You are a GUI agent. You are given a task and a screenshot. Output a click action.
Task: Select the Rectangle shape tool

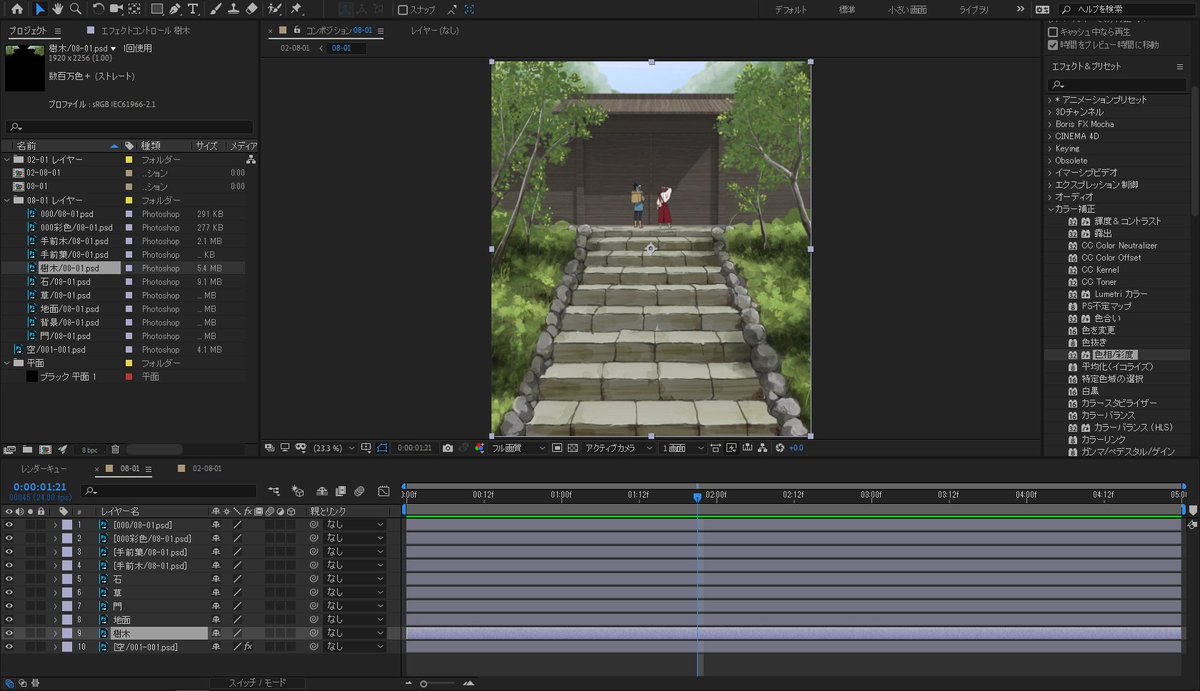157,9
